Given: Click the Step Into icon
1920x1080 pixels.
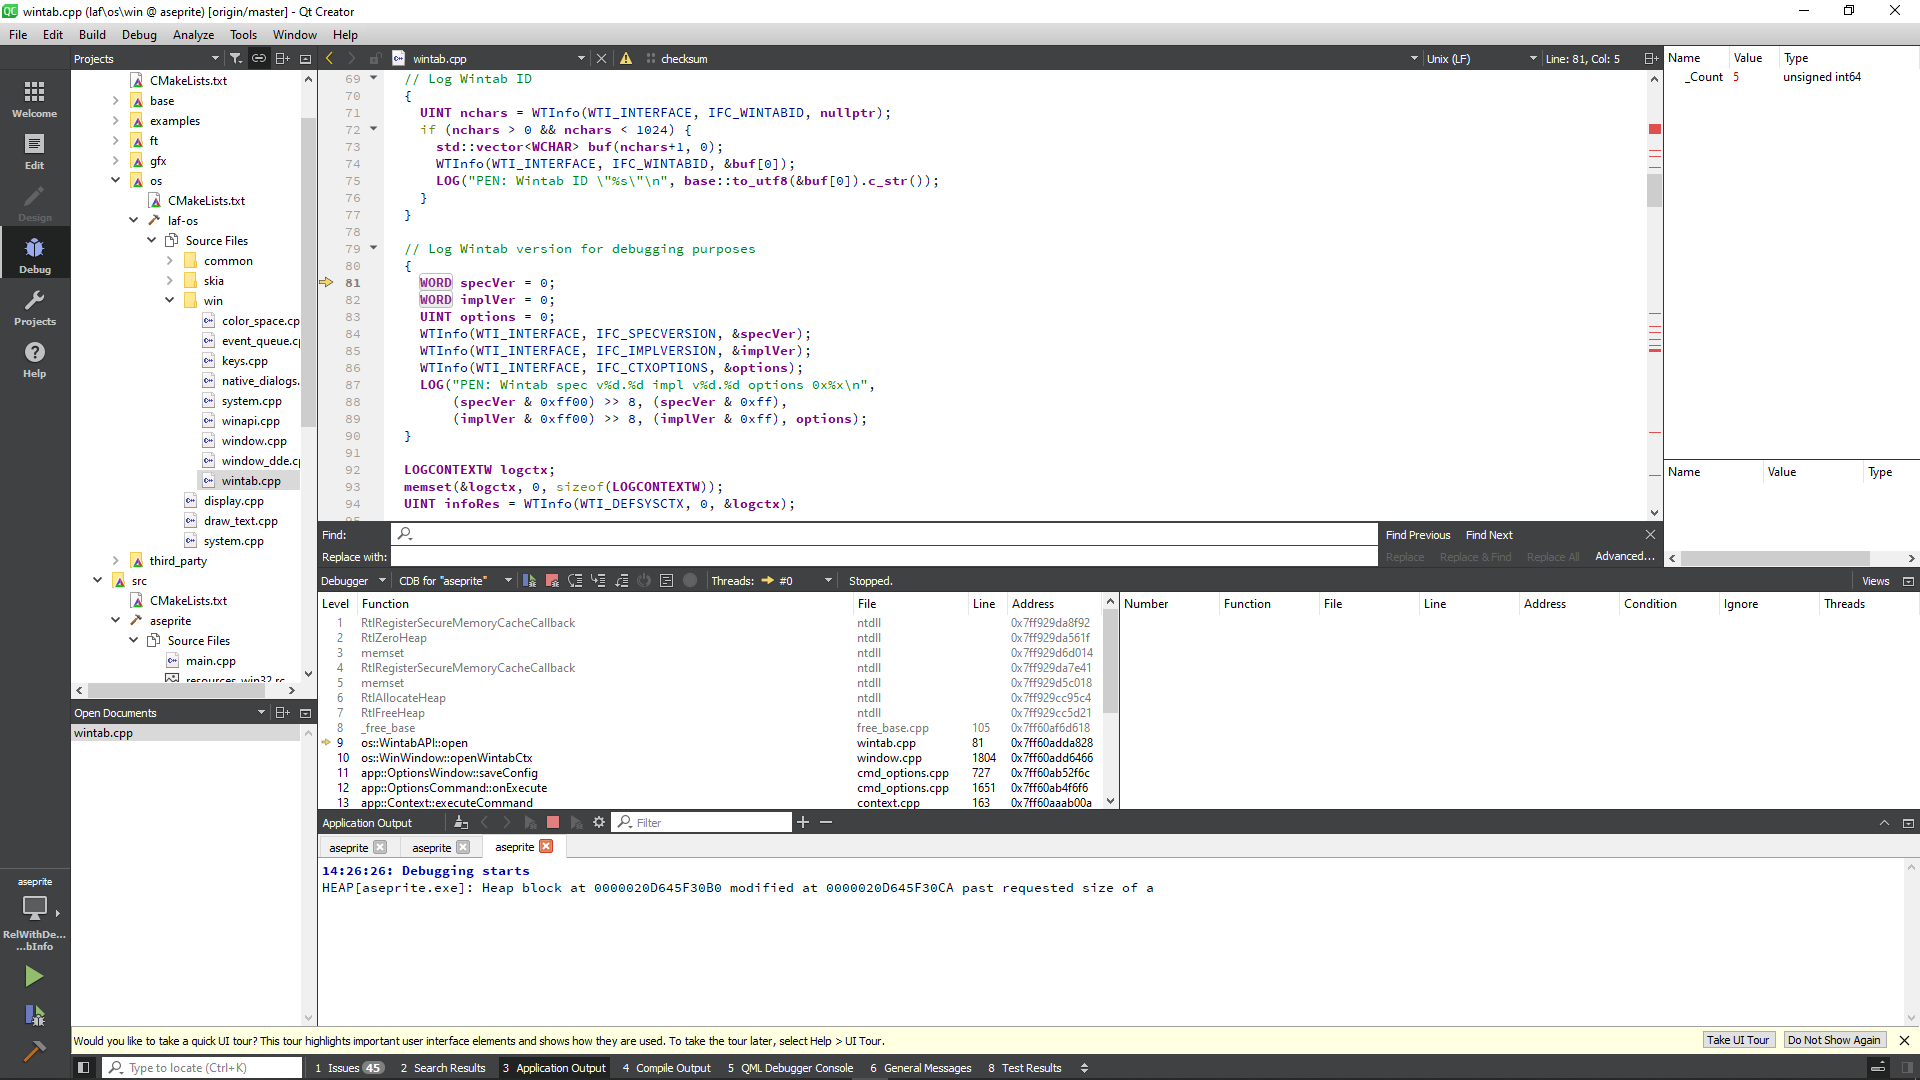Looking at the screenshot, I should [x=599, y=580].
